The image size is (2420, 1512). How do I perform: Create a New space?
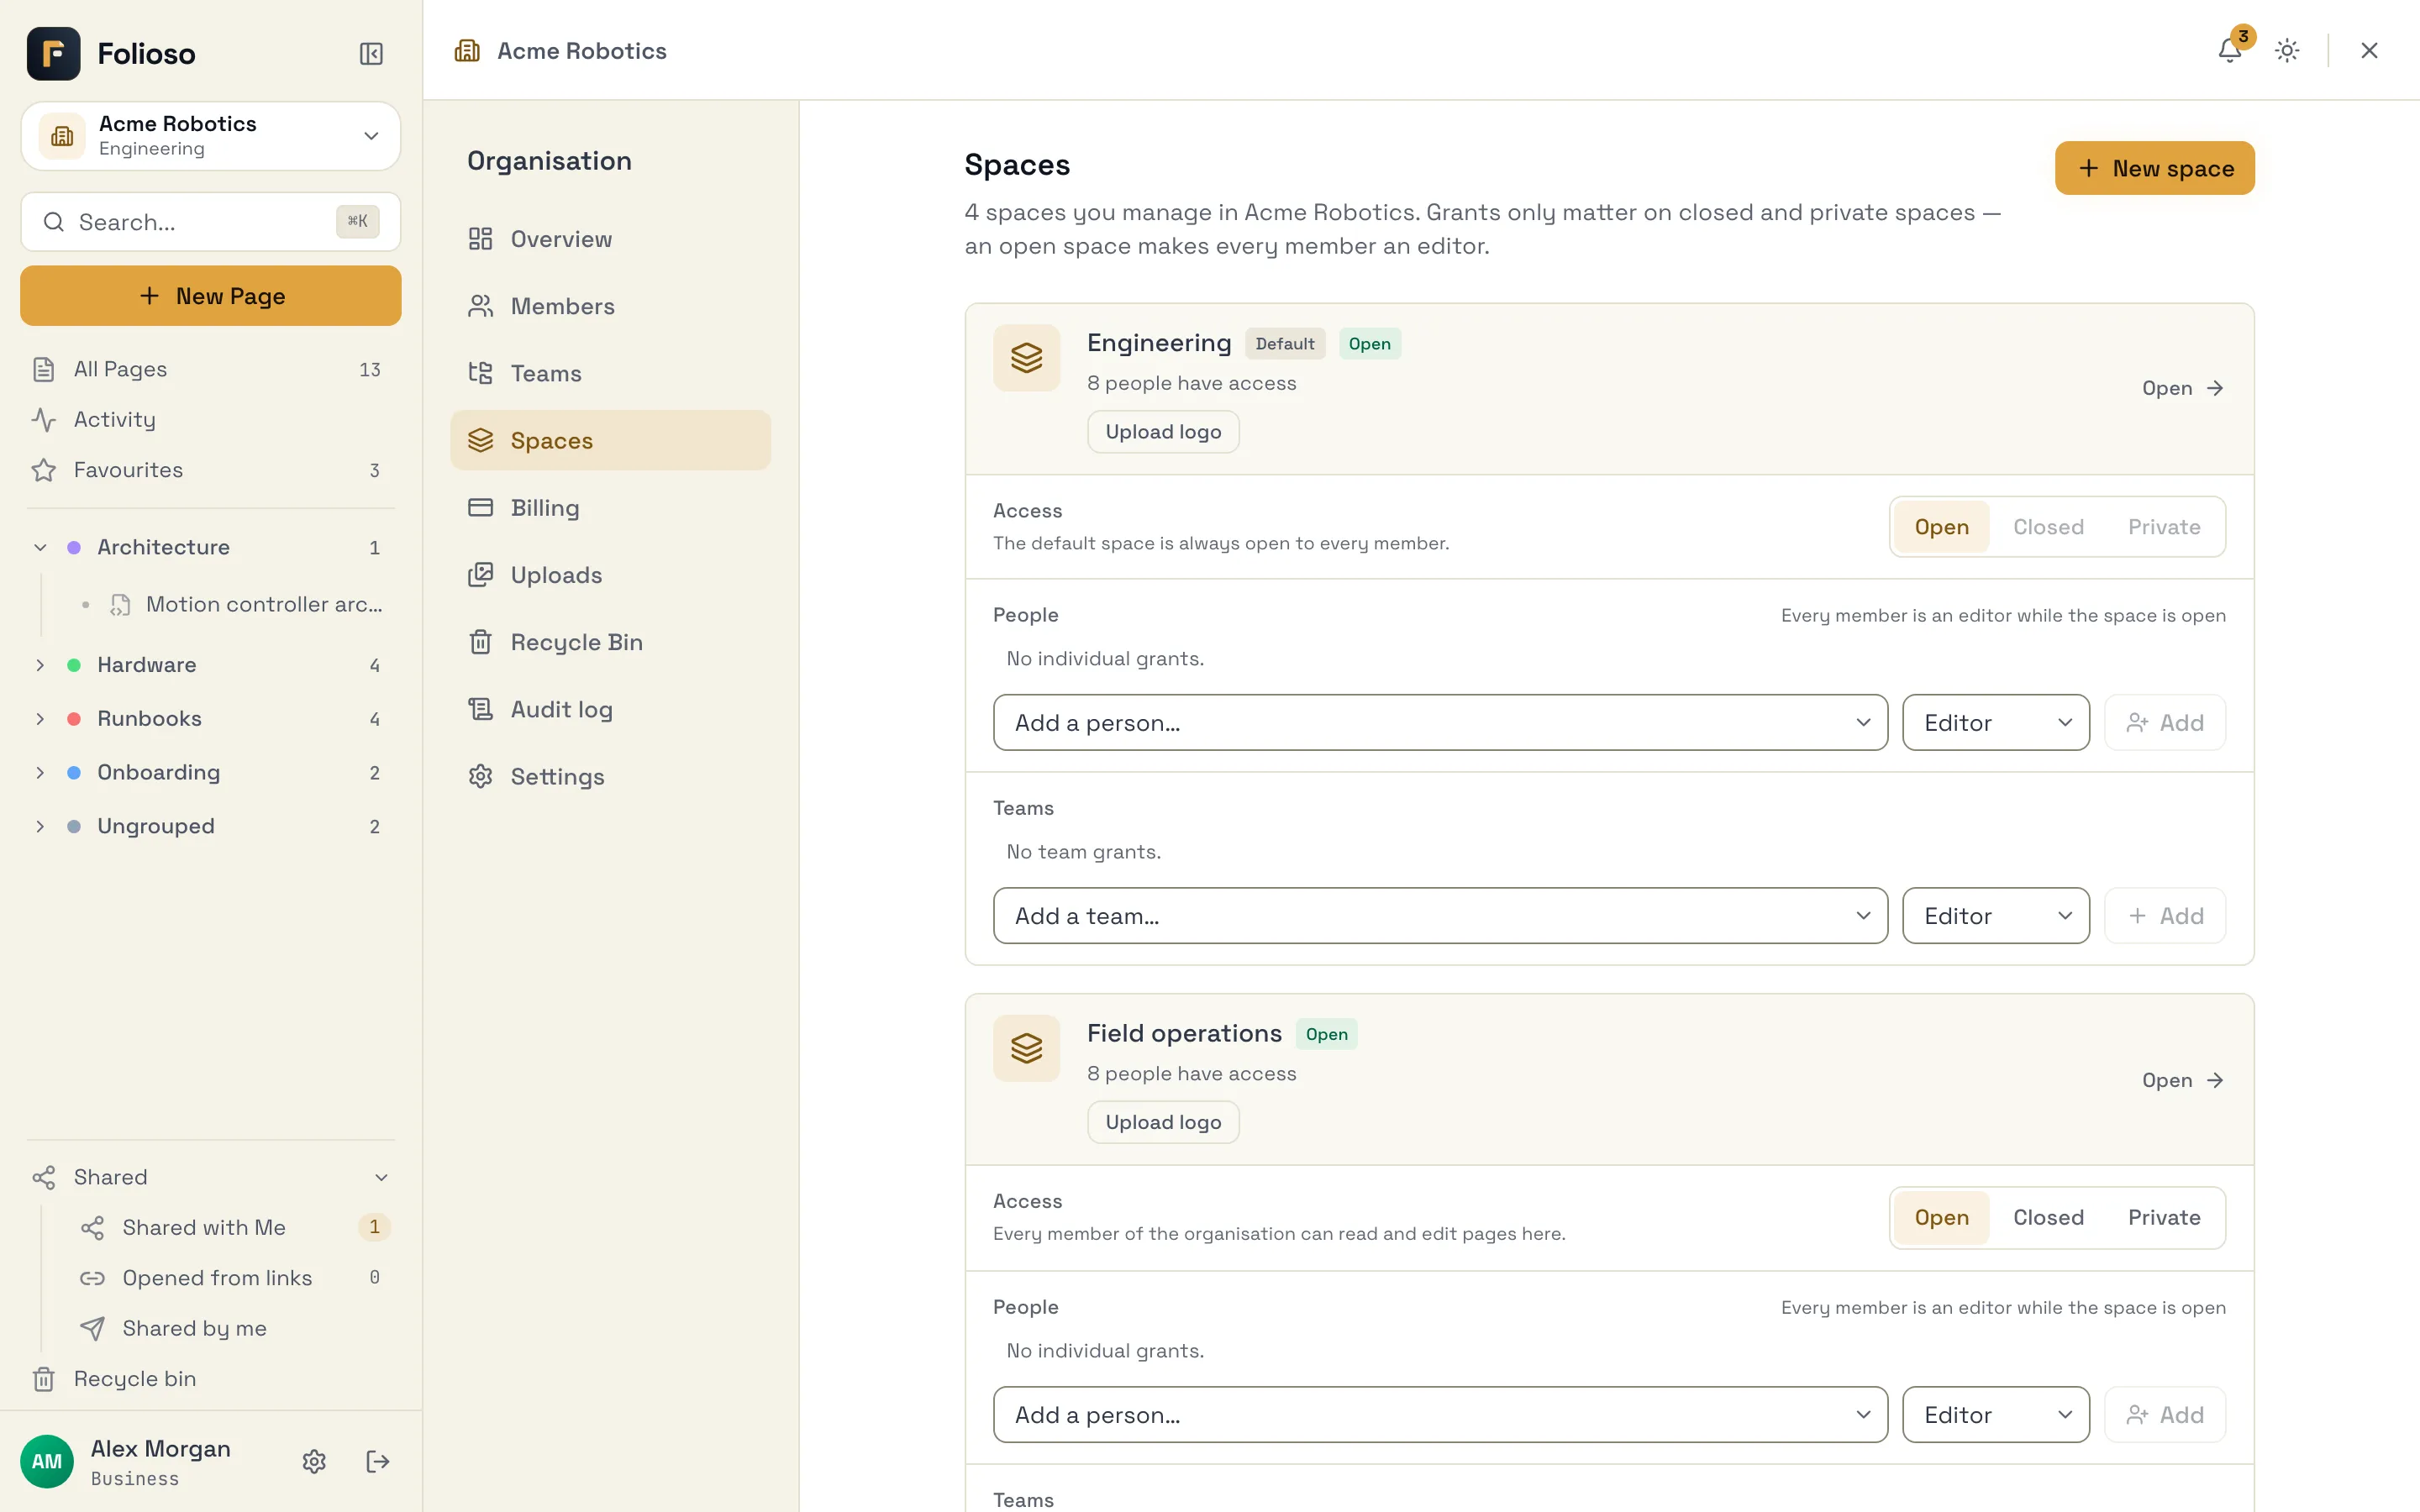(x=2154, y=168)
